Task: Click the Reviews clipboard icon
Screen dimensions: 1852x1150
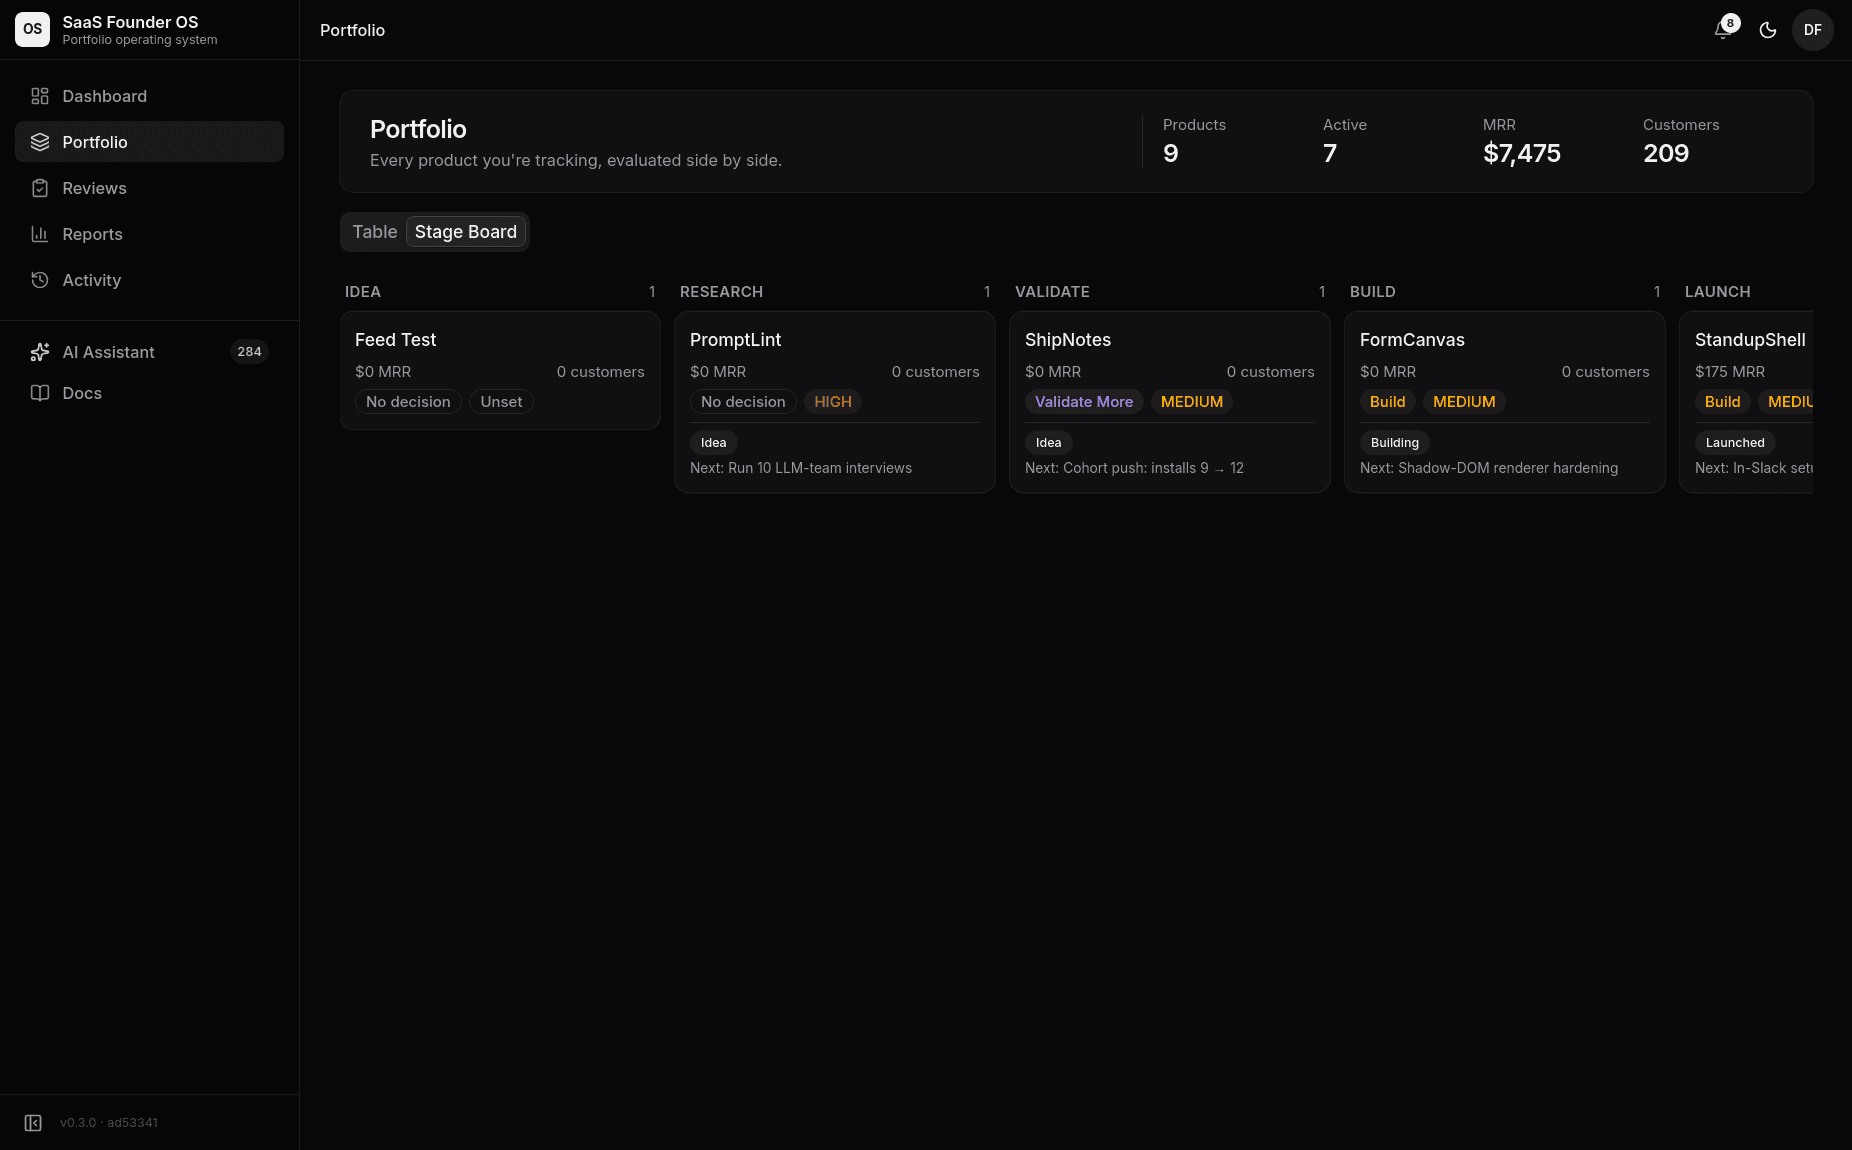Action: click(40, 188)
